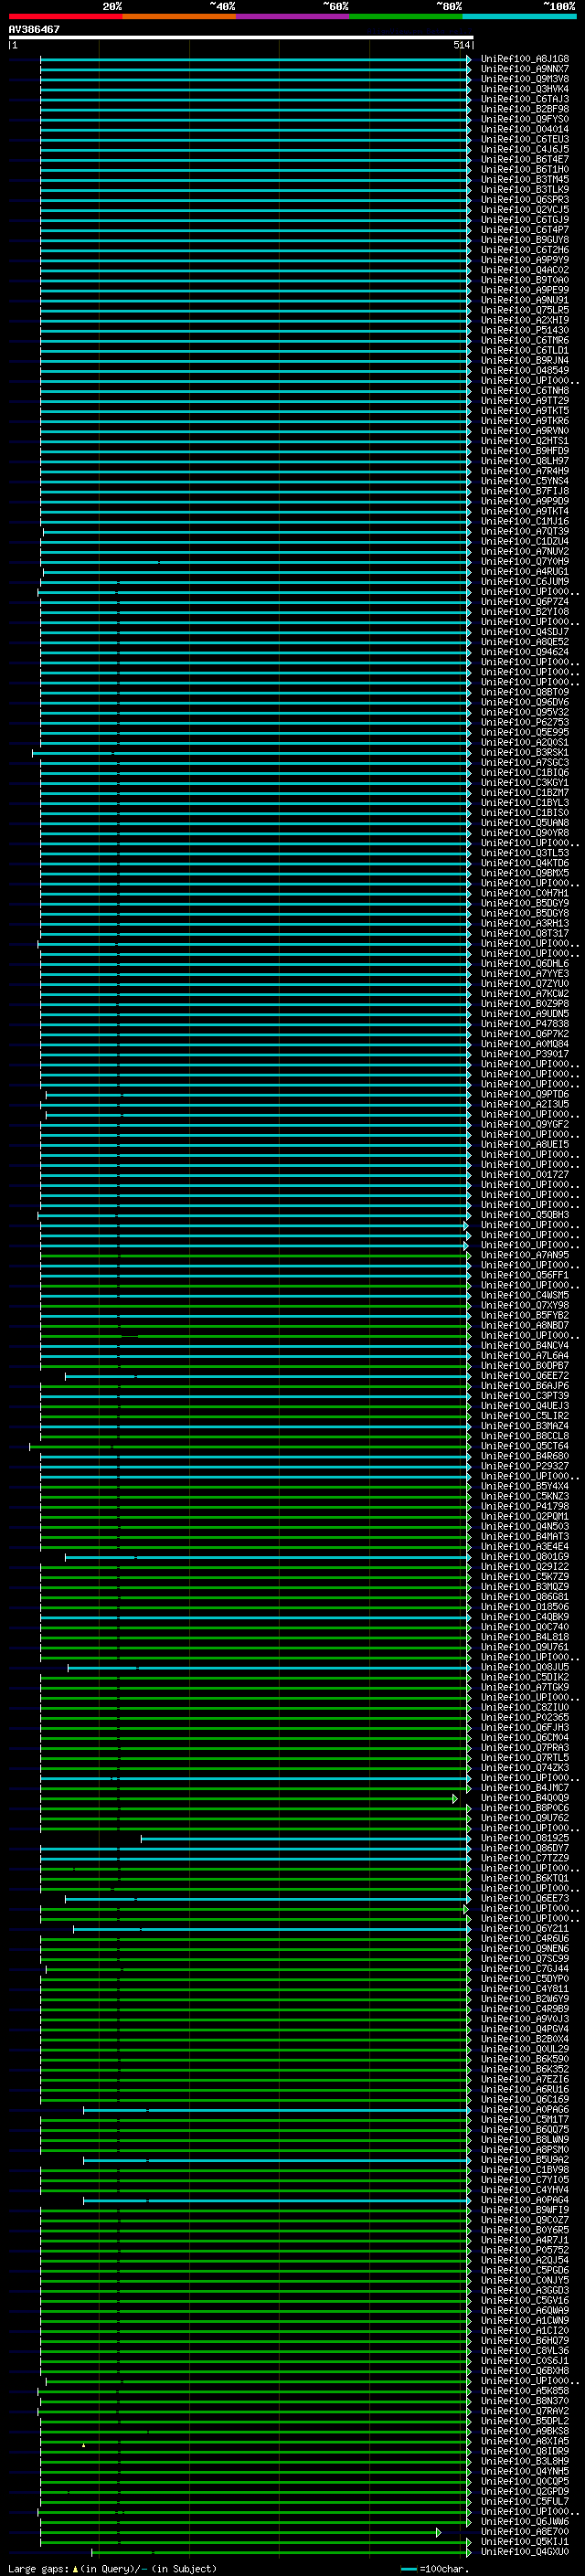Select hit UniRef100_Q6BXH8
This screenshot has width=585, height=2576.
524,2371
